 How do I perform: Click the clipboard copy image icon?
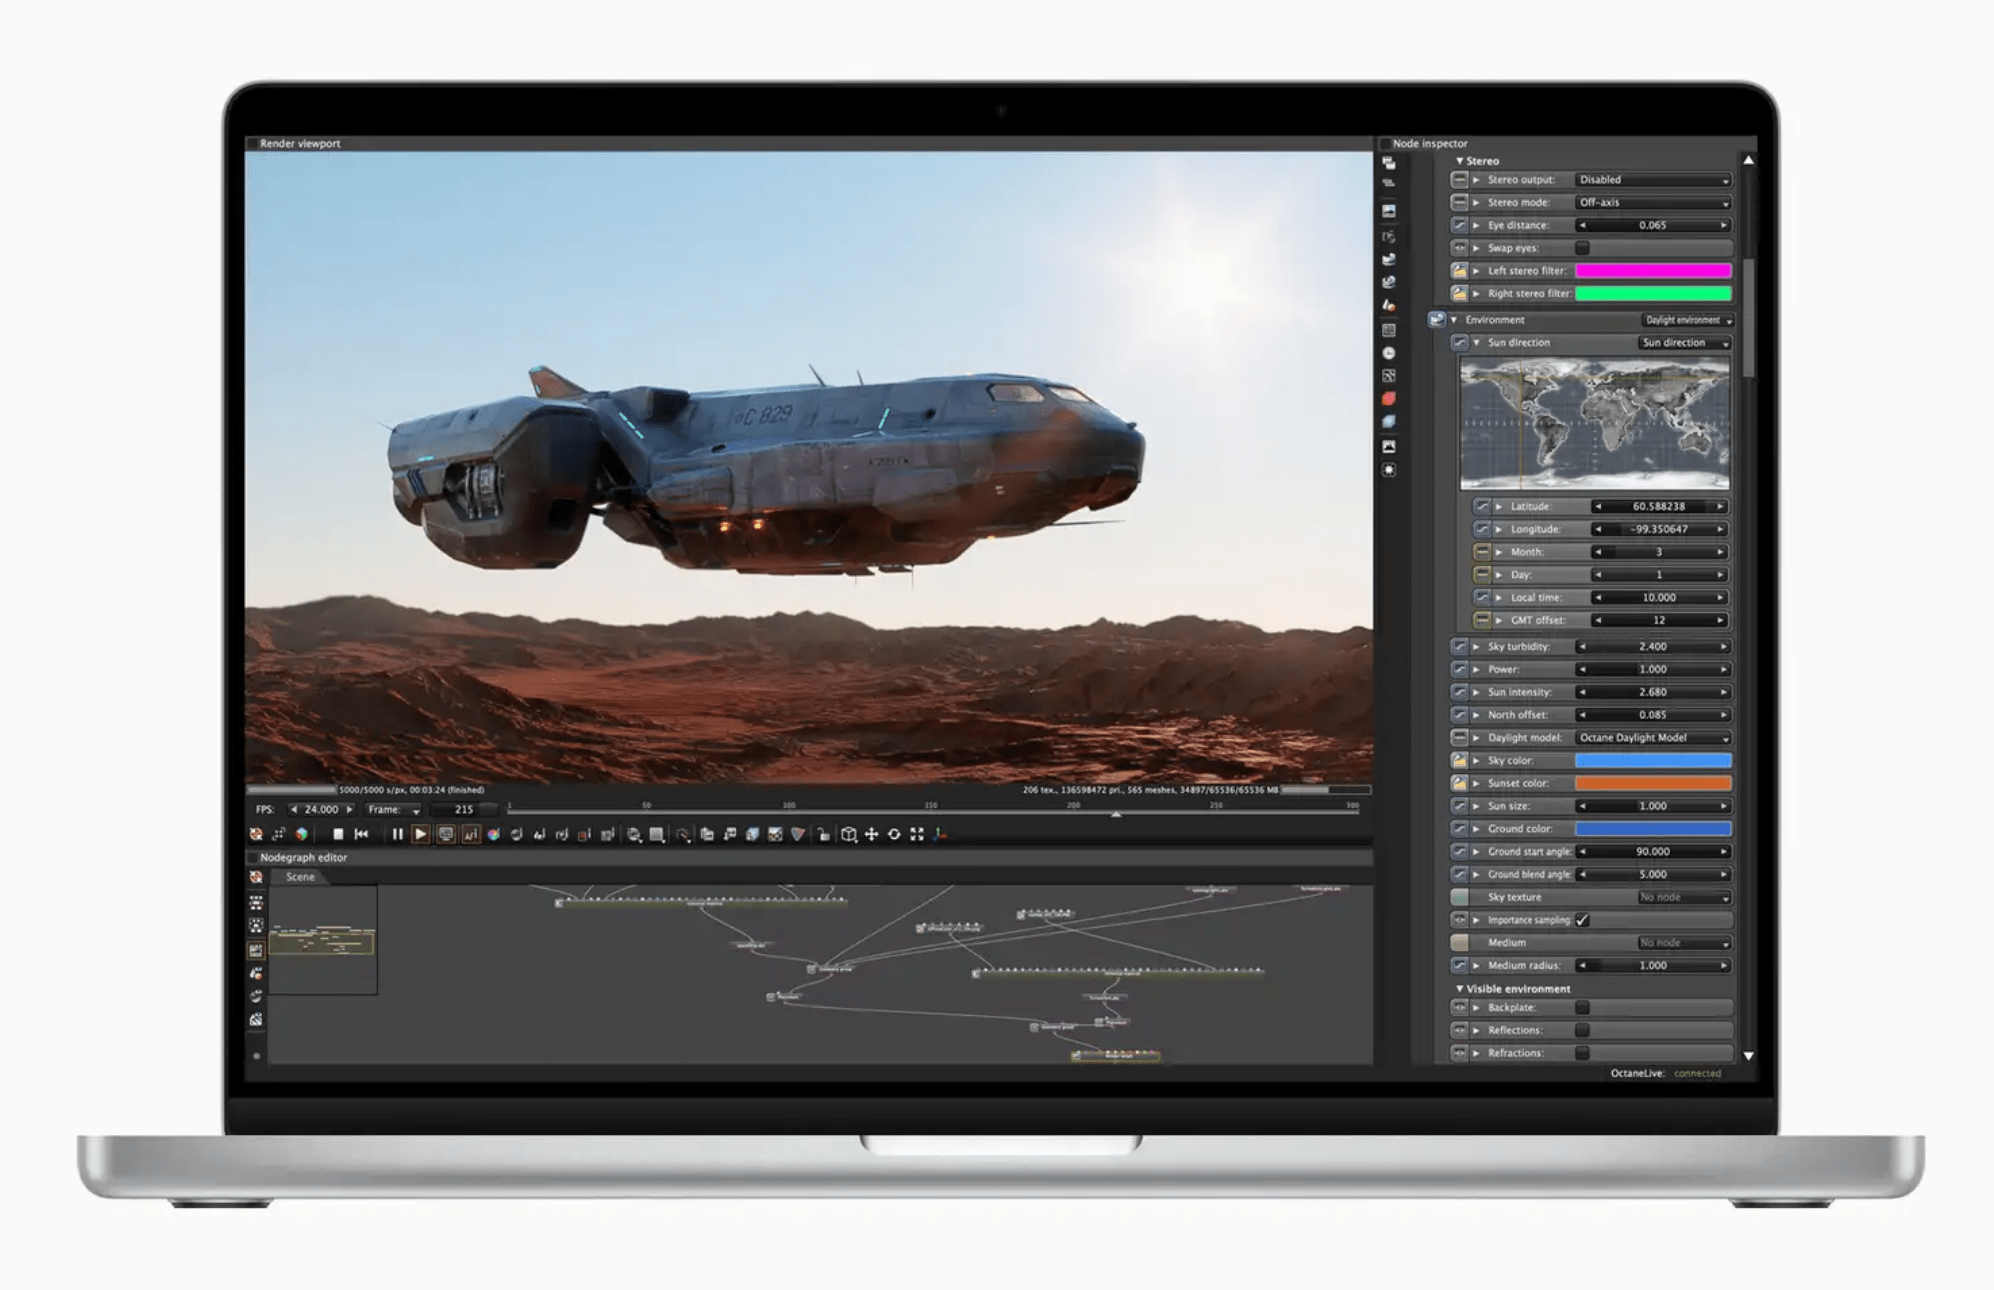707,834
